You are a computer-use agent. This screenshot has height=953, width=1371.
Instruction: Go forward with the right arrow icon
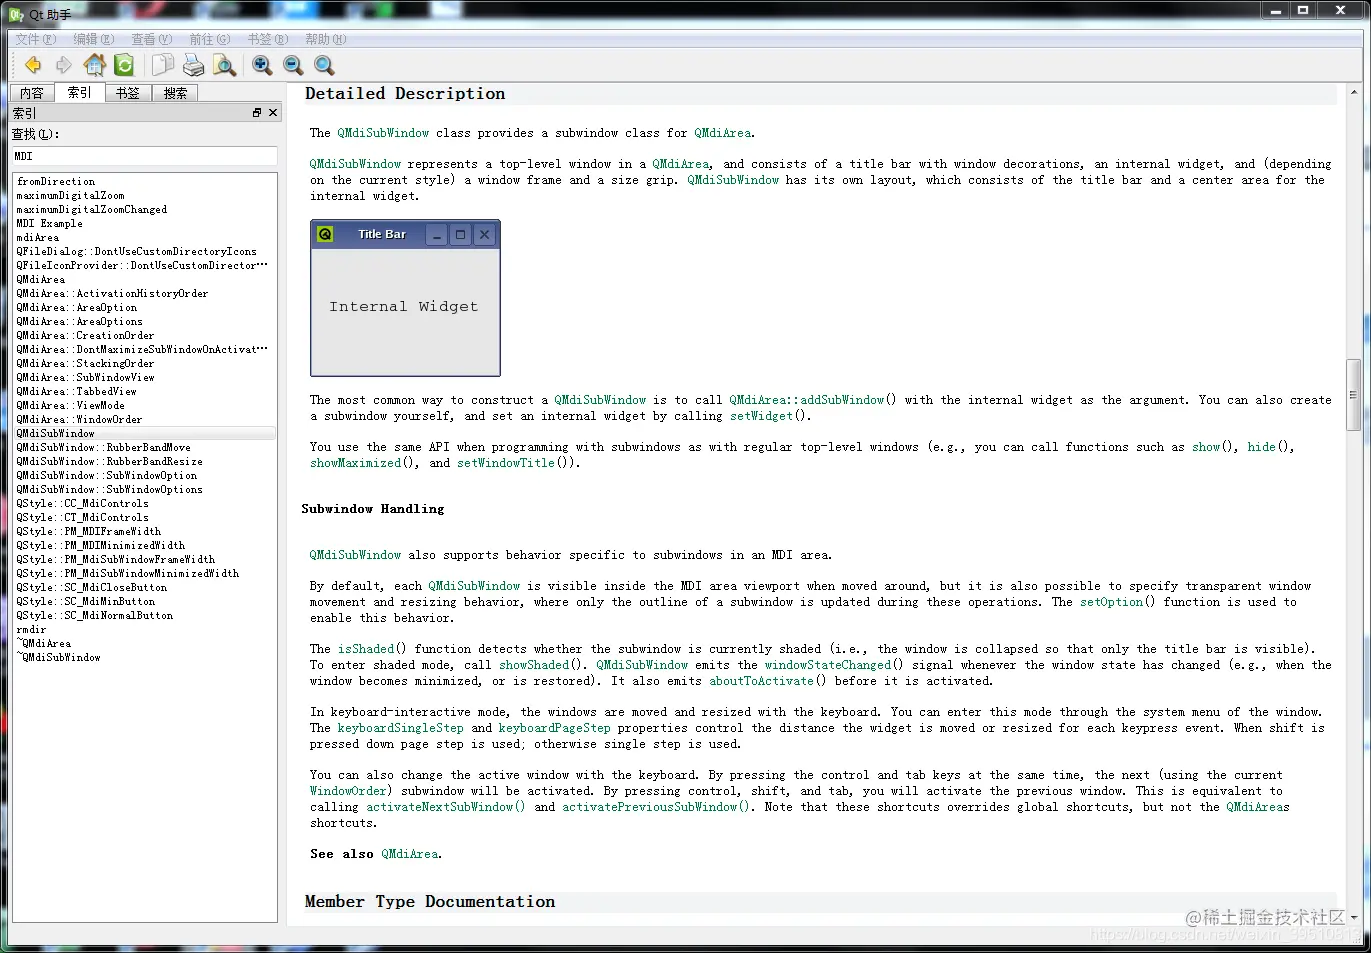point(63,65)
